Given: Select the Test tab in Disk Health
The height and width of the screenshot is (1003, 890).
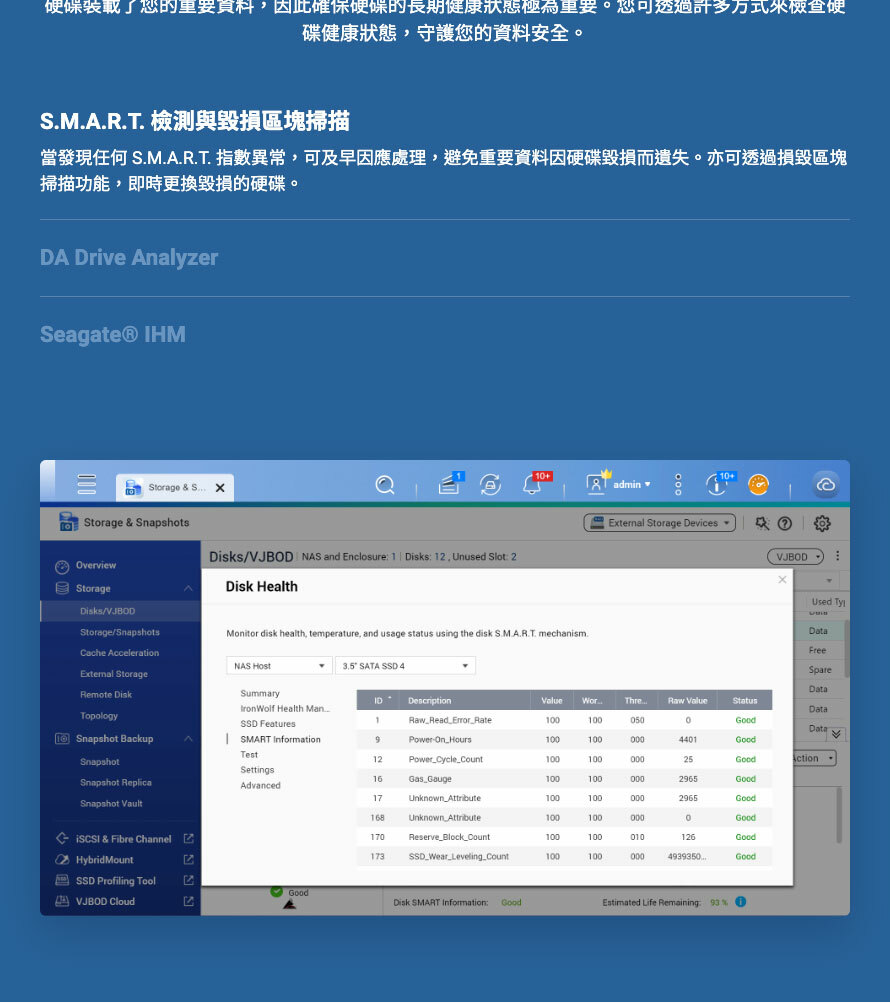Looking at the screenshot, I should coord(249,755).
